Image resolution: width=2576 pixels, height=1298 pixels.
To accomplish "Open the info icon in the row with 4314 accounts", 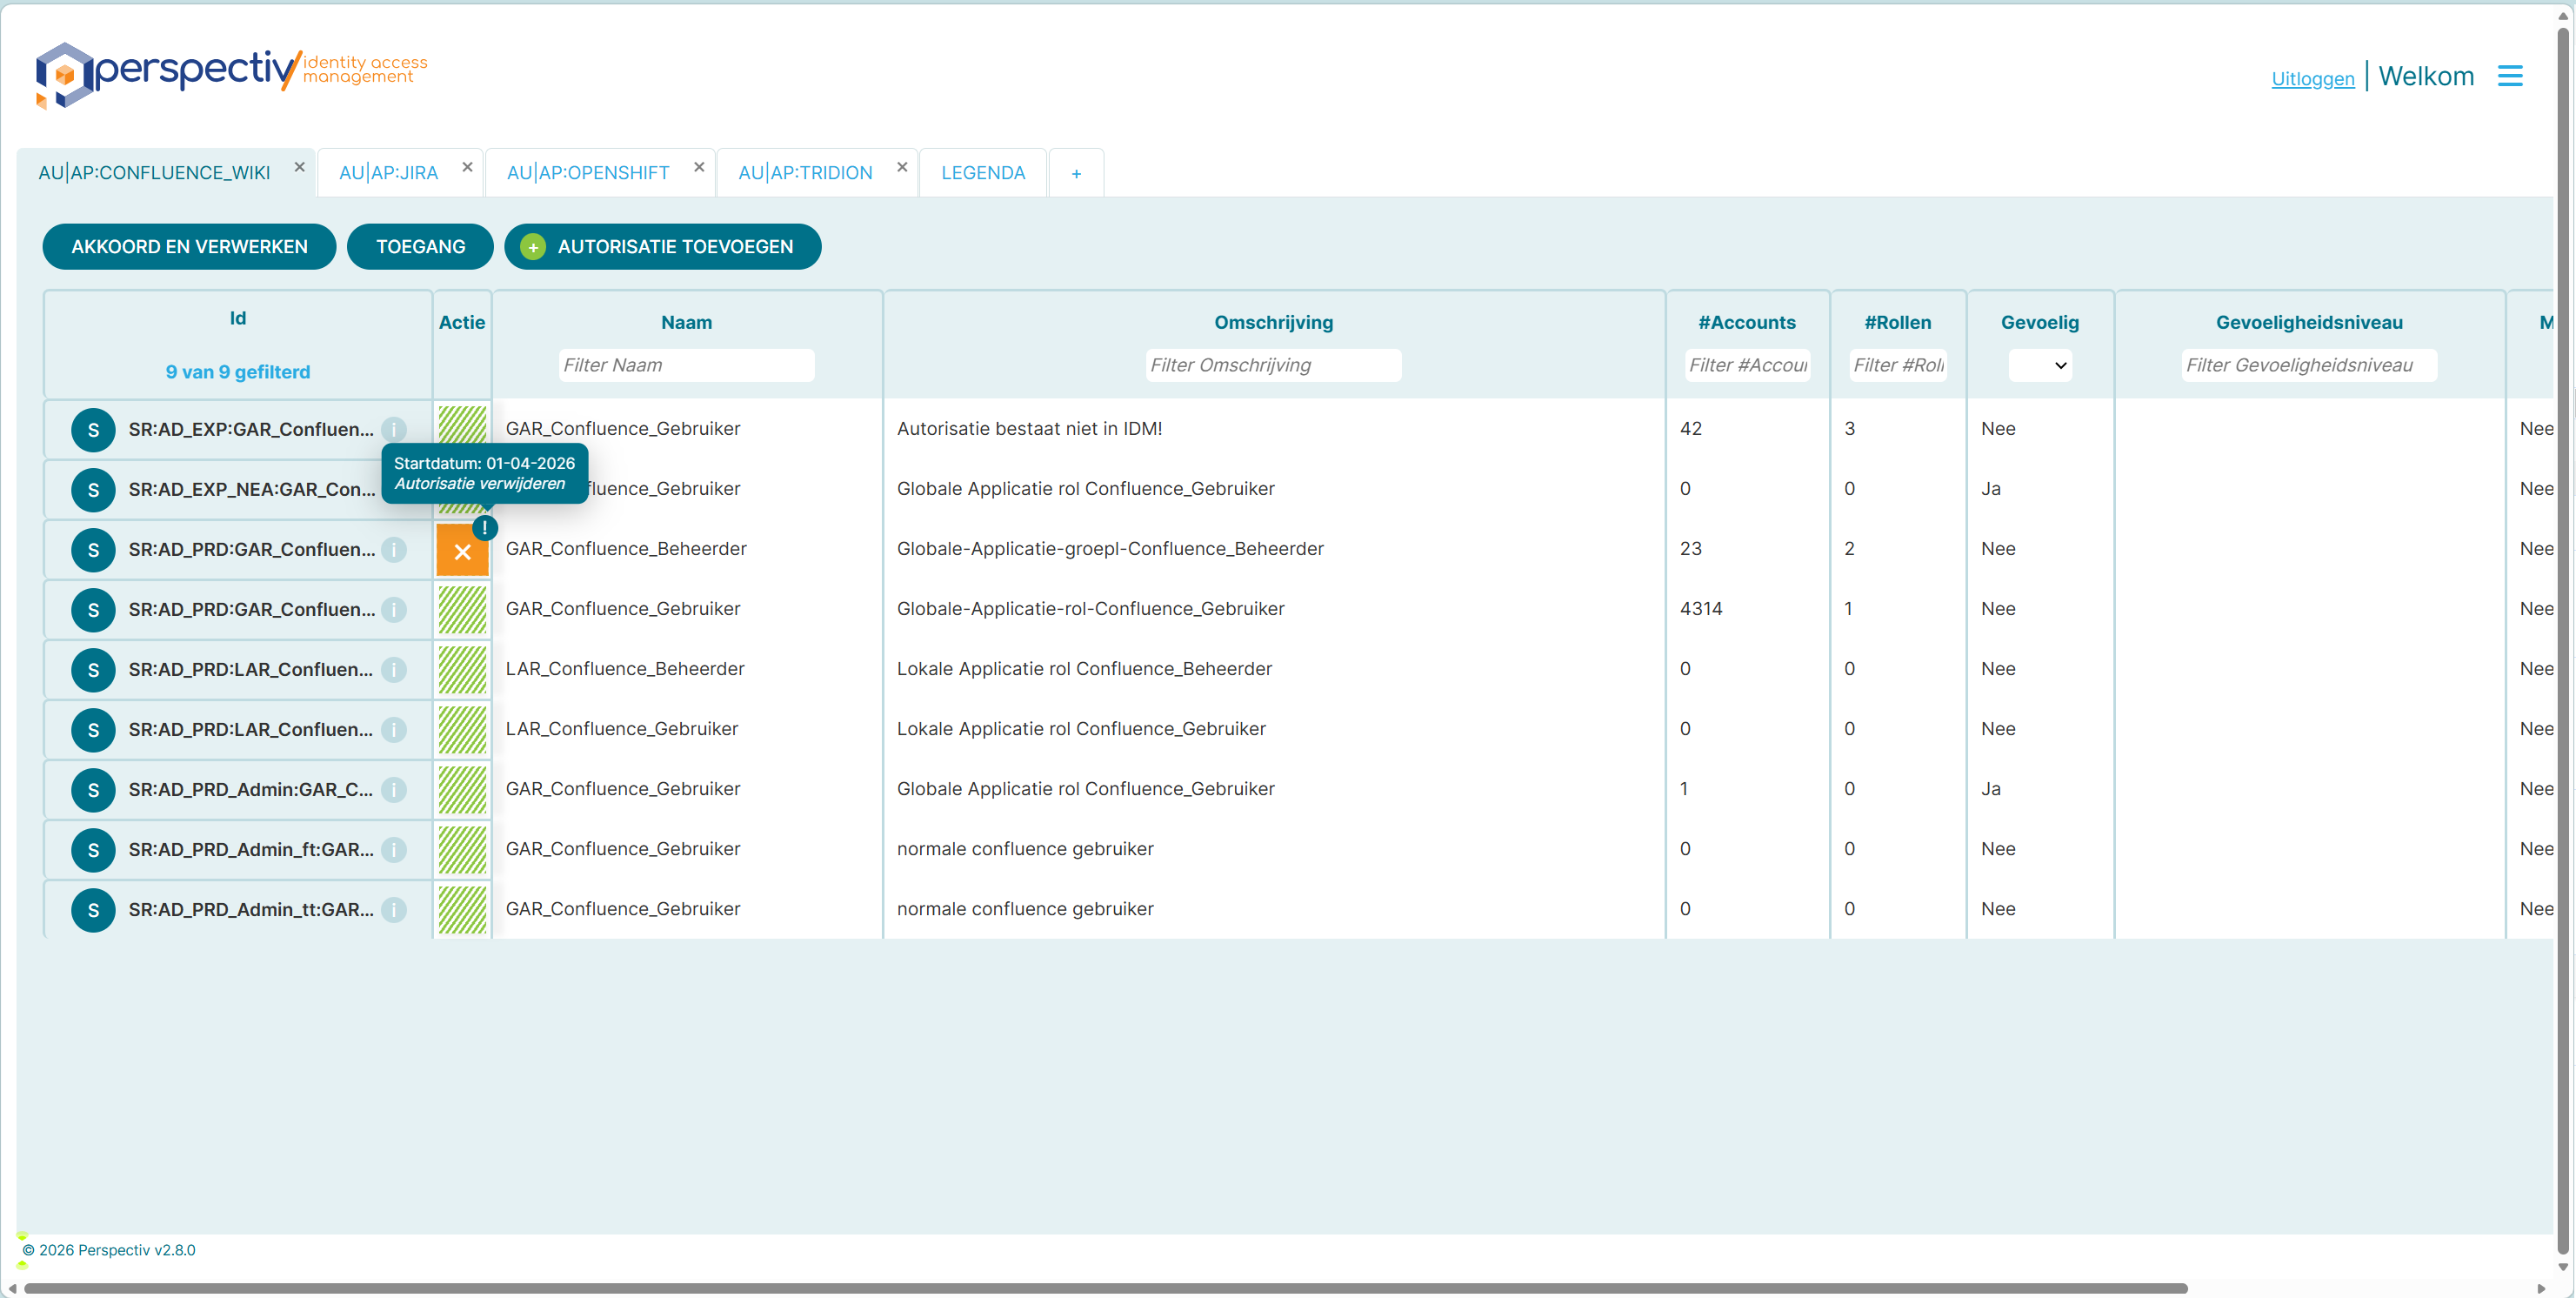I will tap(394, 610).
